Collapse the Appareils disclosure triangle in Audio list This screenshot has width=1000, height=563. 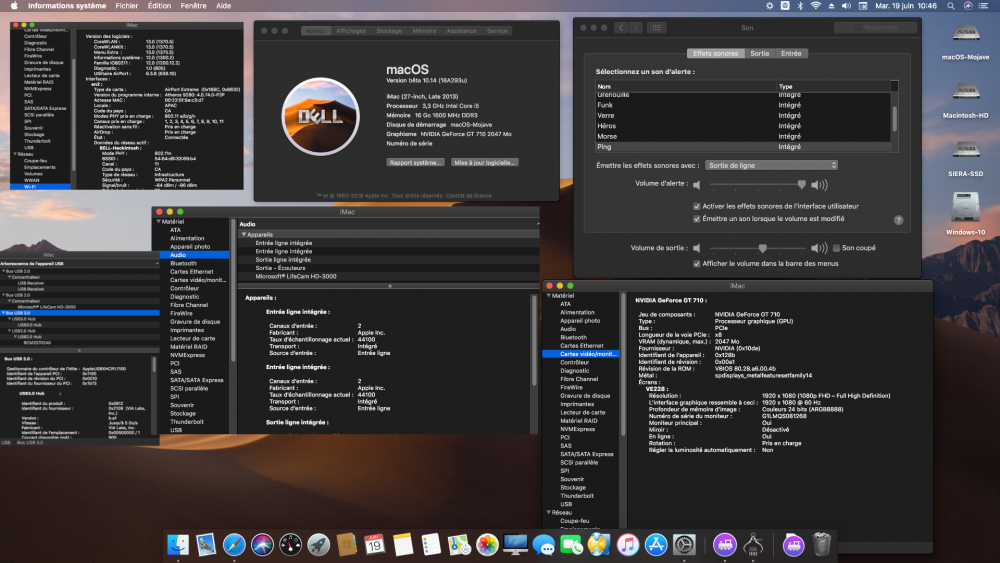coord(244,234)
